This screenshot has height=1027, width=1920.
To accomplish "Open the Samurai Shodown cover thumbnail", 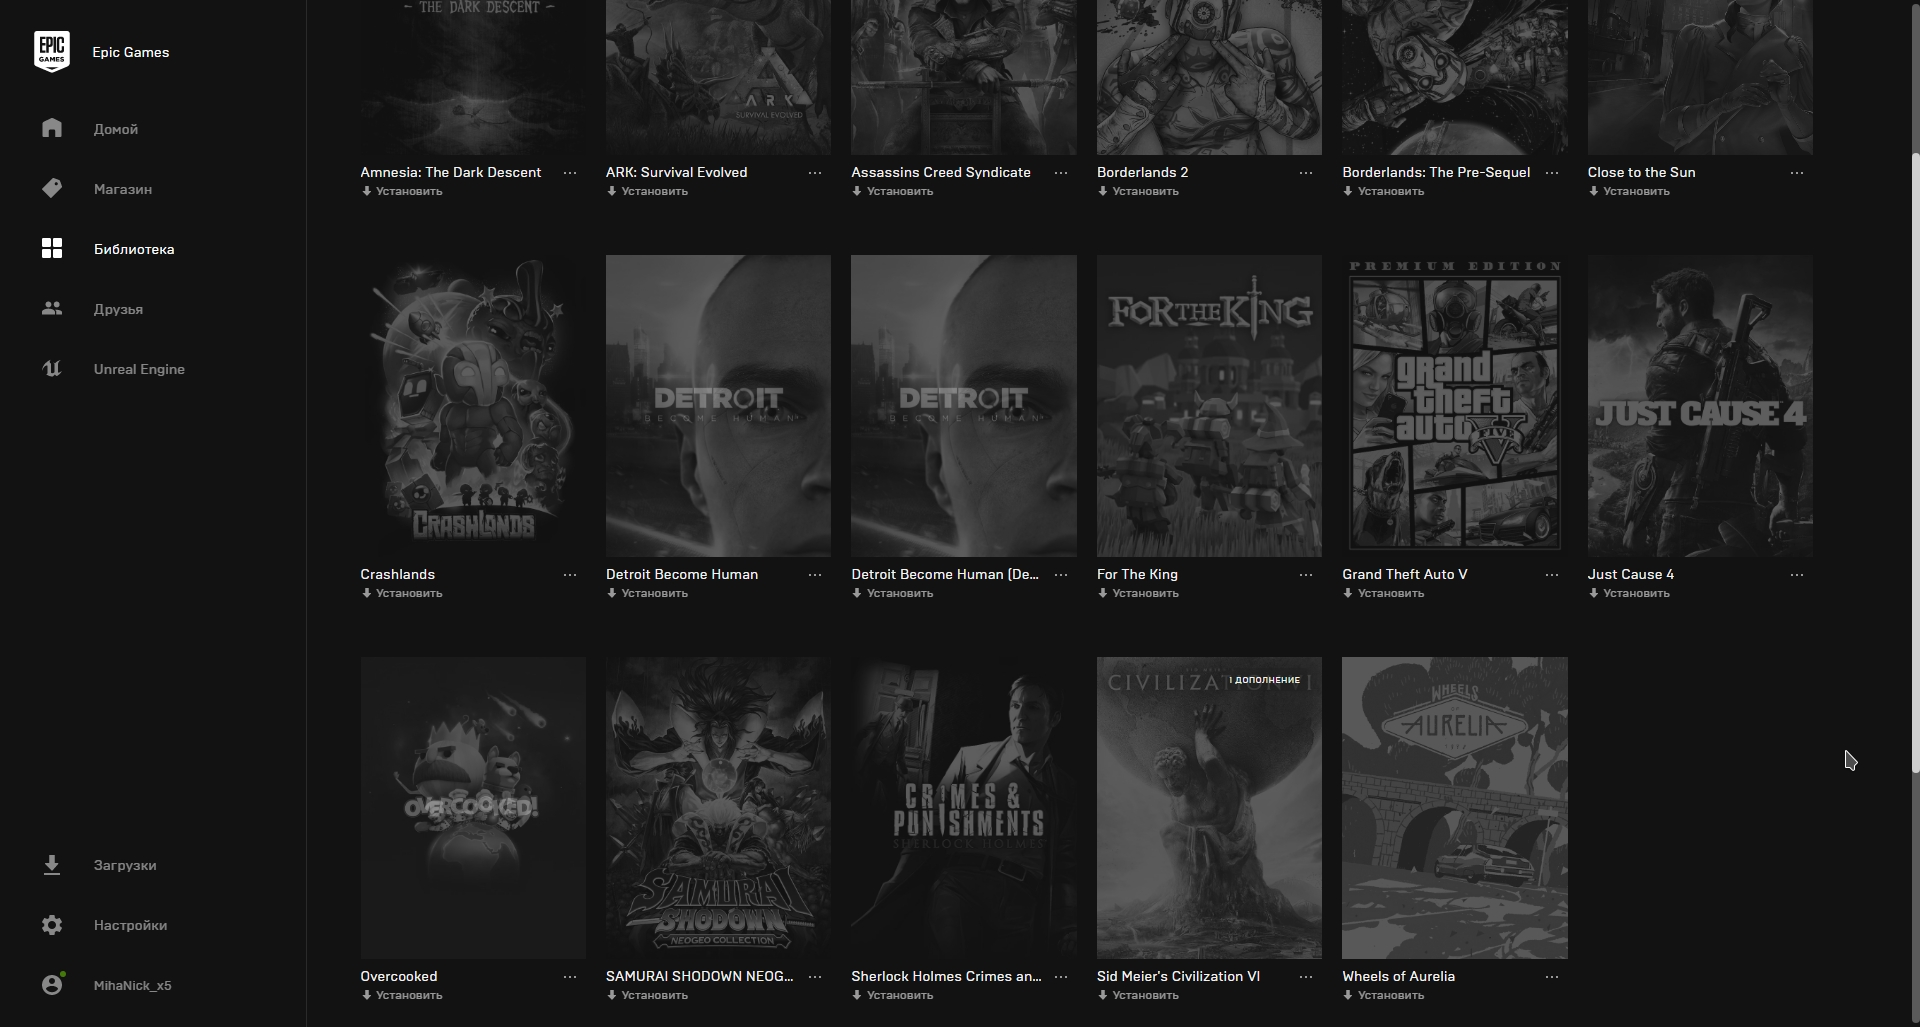I will pos(718,807).
